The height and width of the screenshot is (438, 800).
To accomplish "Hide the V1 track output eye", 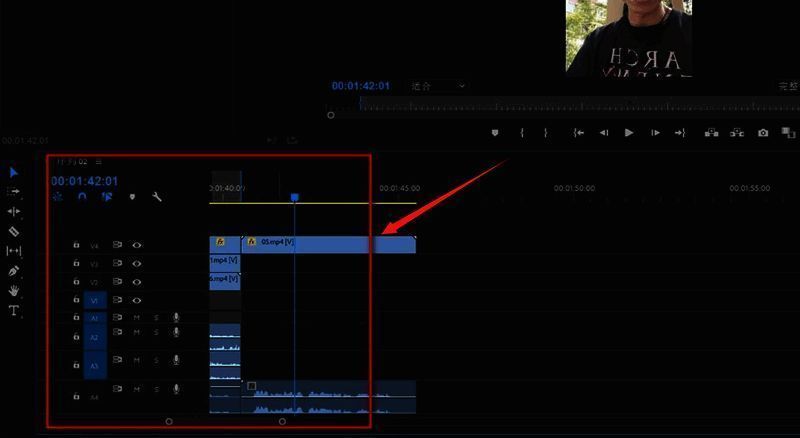I will [137, 300].
